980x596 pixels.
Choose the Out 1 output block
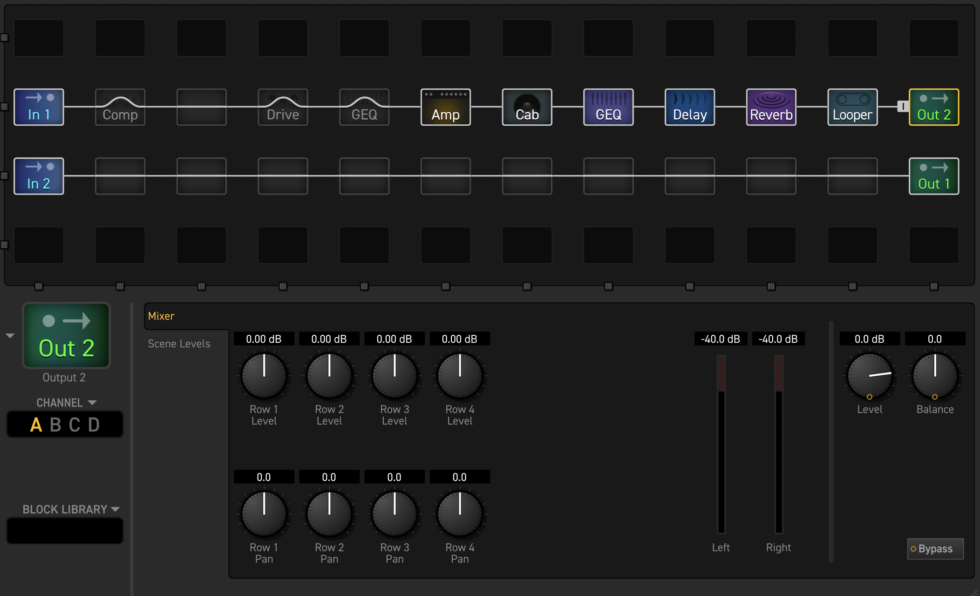933,176
